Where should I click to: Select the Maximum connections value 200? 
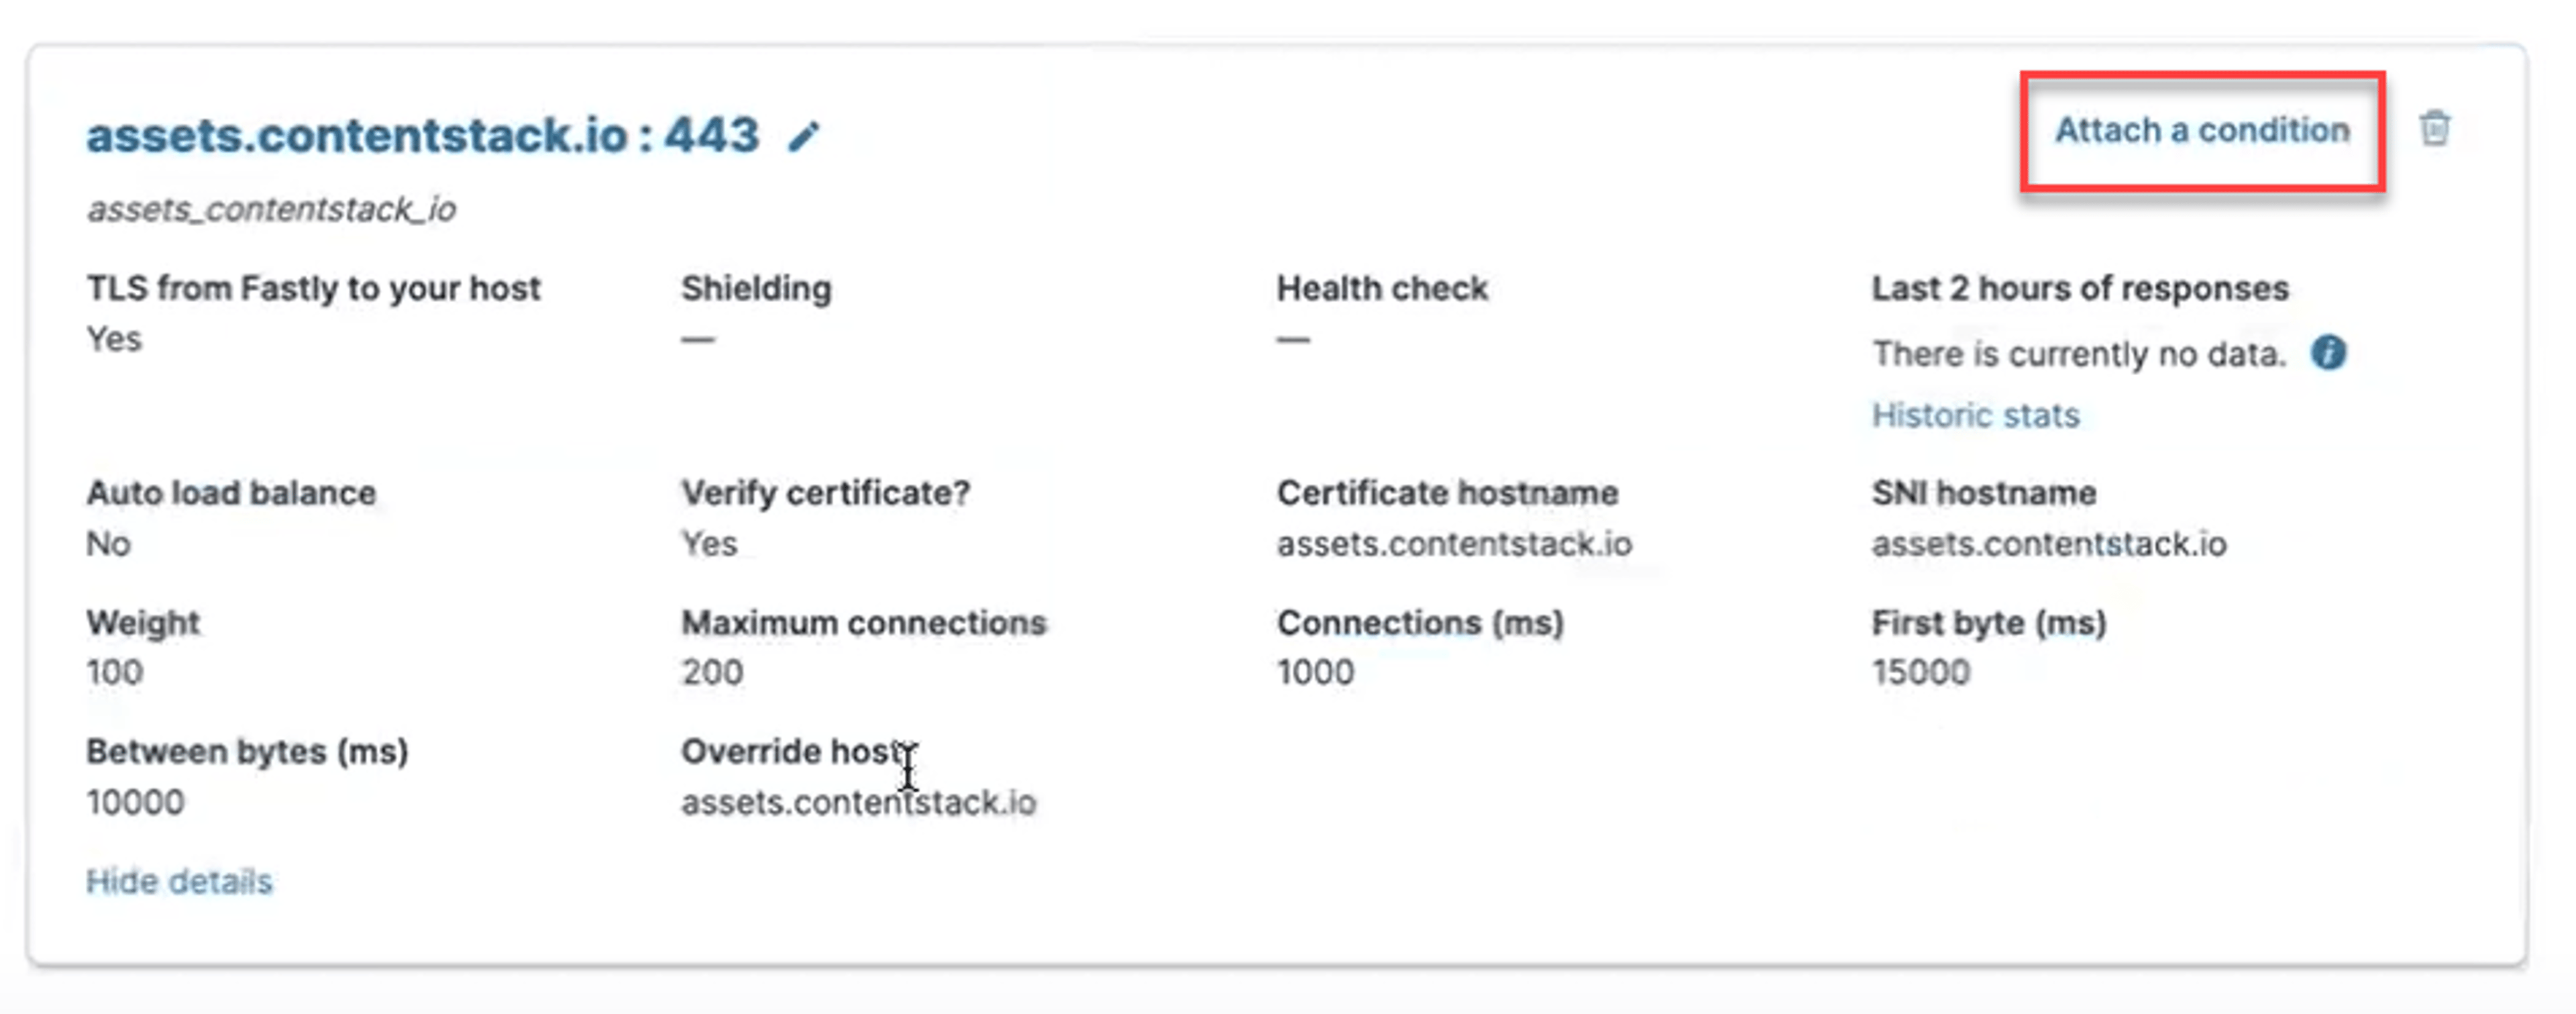(712, 672)
